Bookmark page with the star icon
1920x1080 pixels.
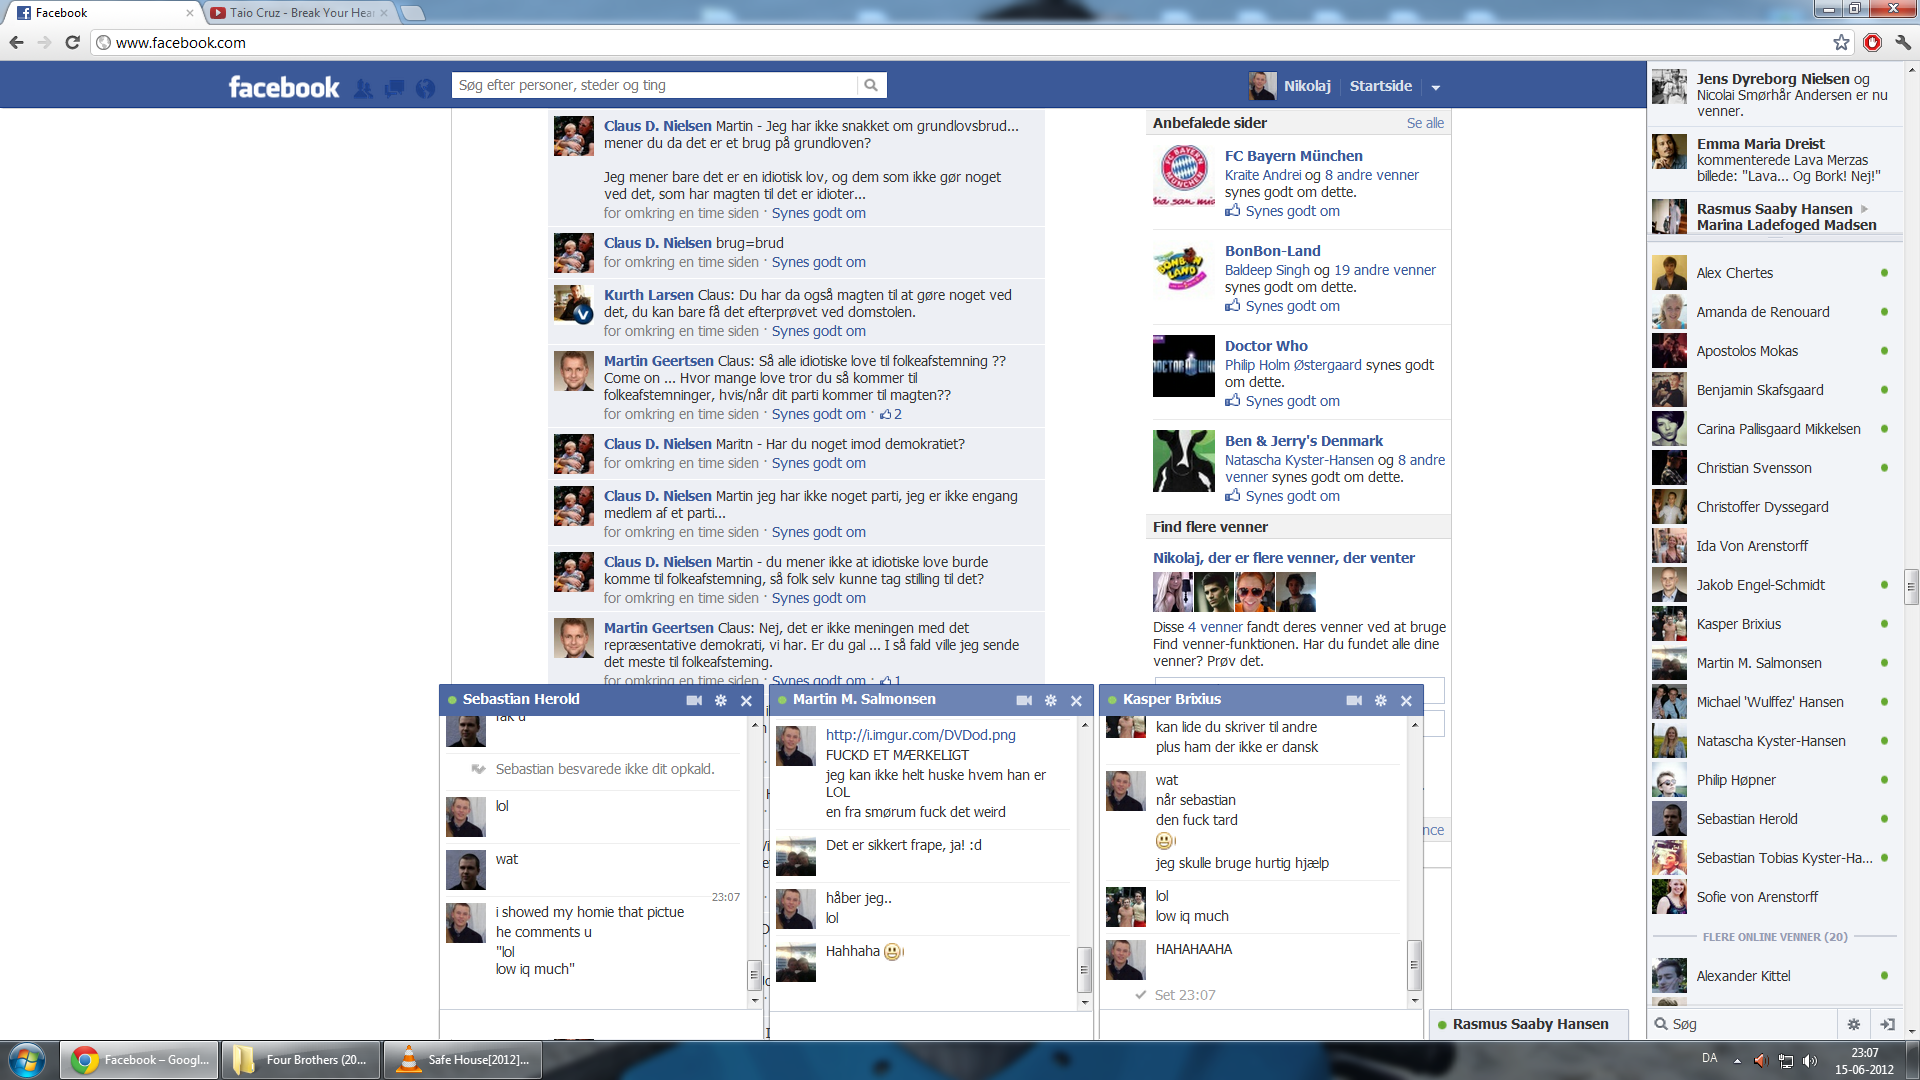[1841, 42]
